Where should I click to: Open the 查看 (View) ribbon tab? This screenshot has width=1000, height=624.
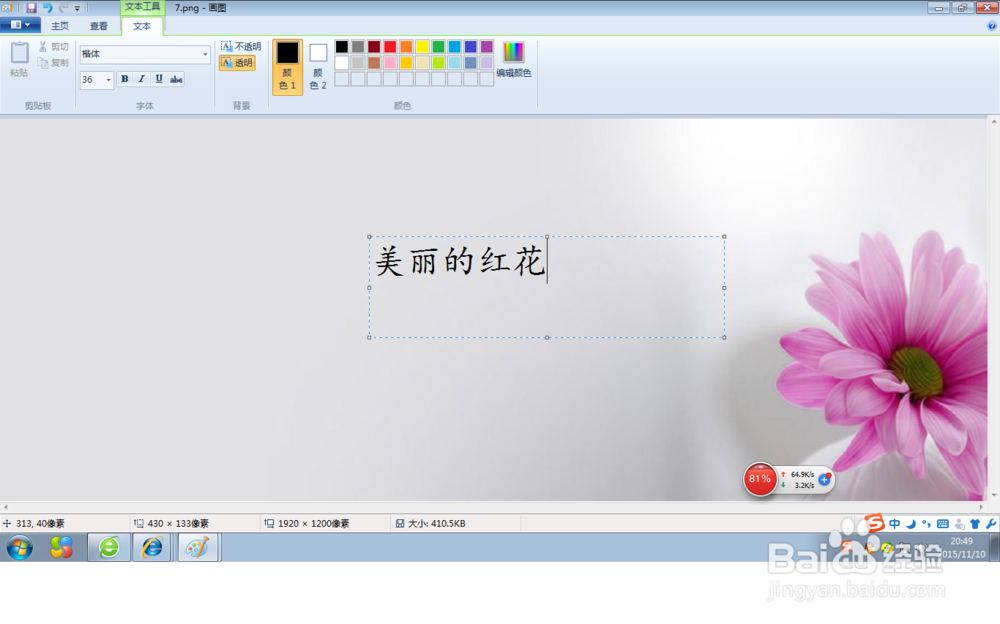click(x=97, y=26)
